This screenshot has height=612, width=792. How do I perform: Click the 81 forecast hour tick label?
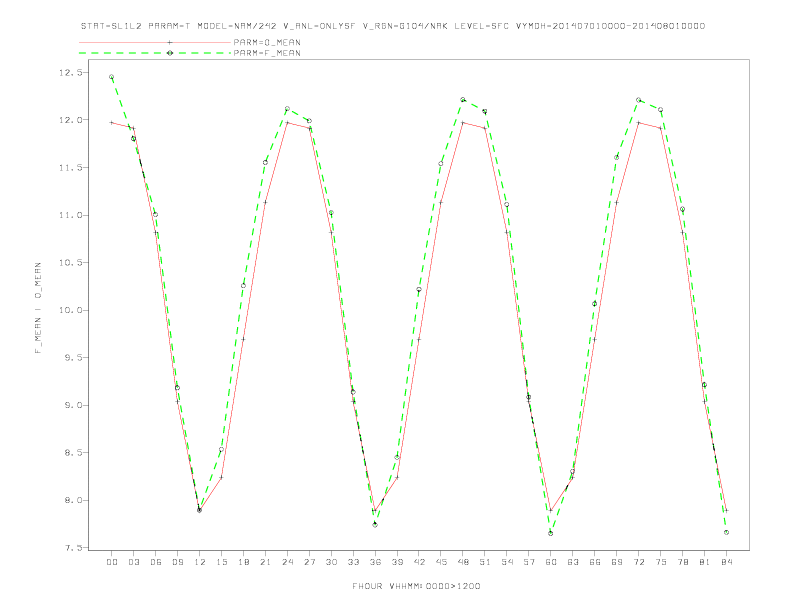[x=705, y=562]
